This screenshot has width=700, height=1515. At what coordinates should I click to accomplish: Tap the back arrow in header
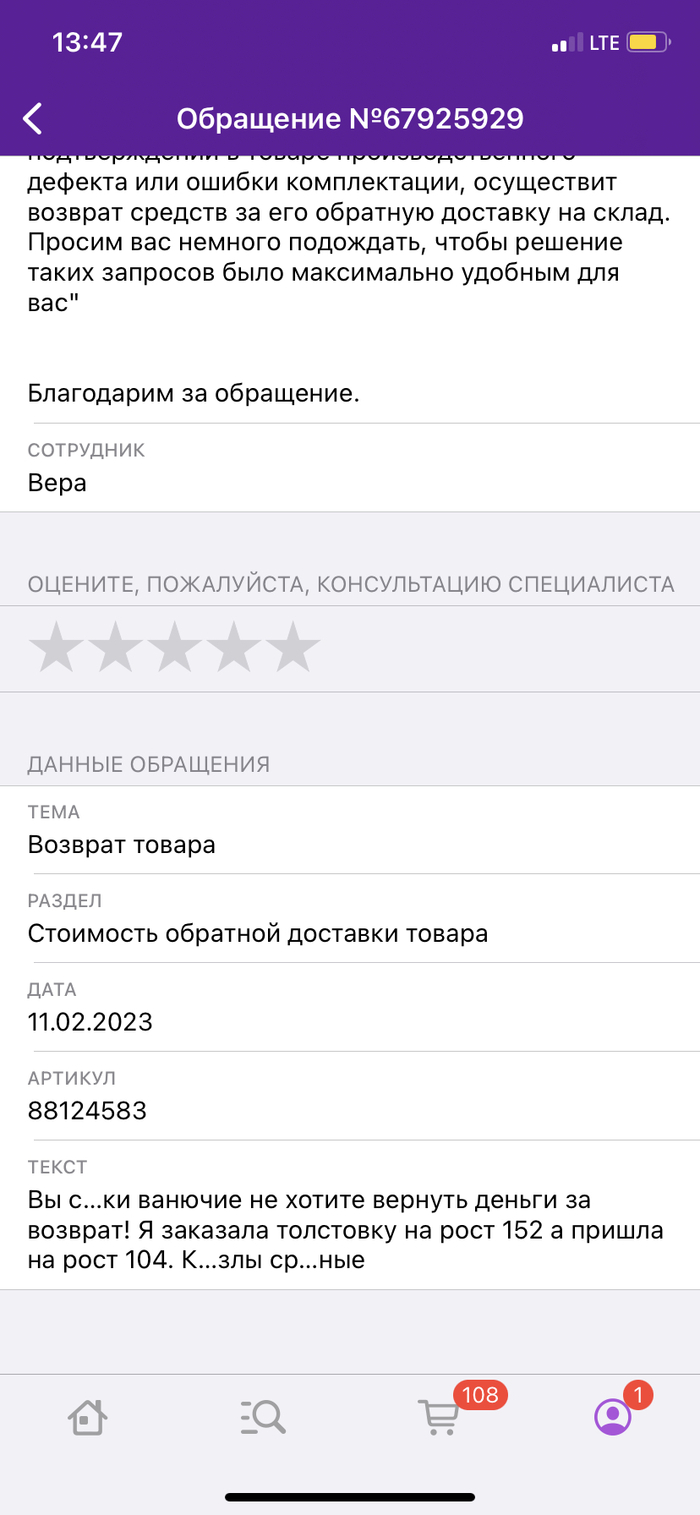33,119
